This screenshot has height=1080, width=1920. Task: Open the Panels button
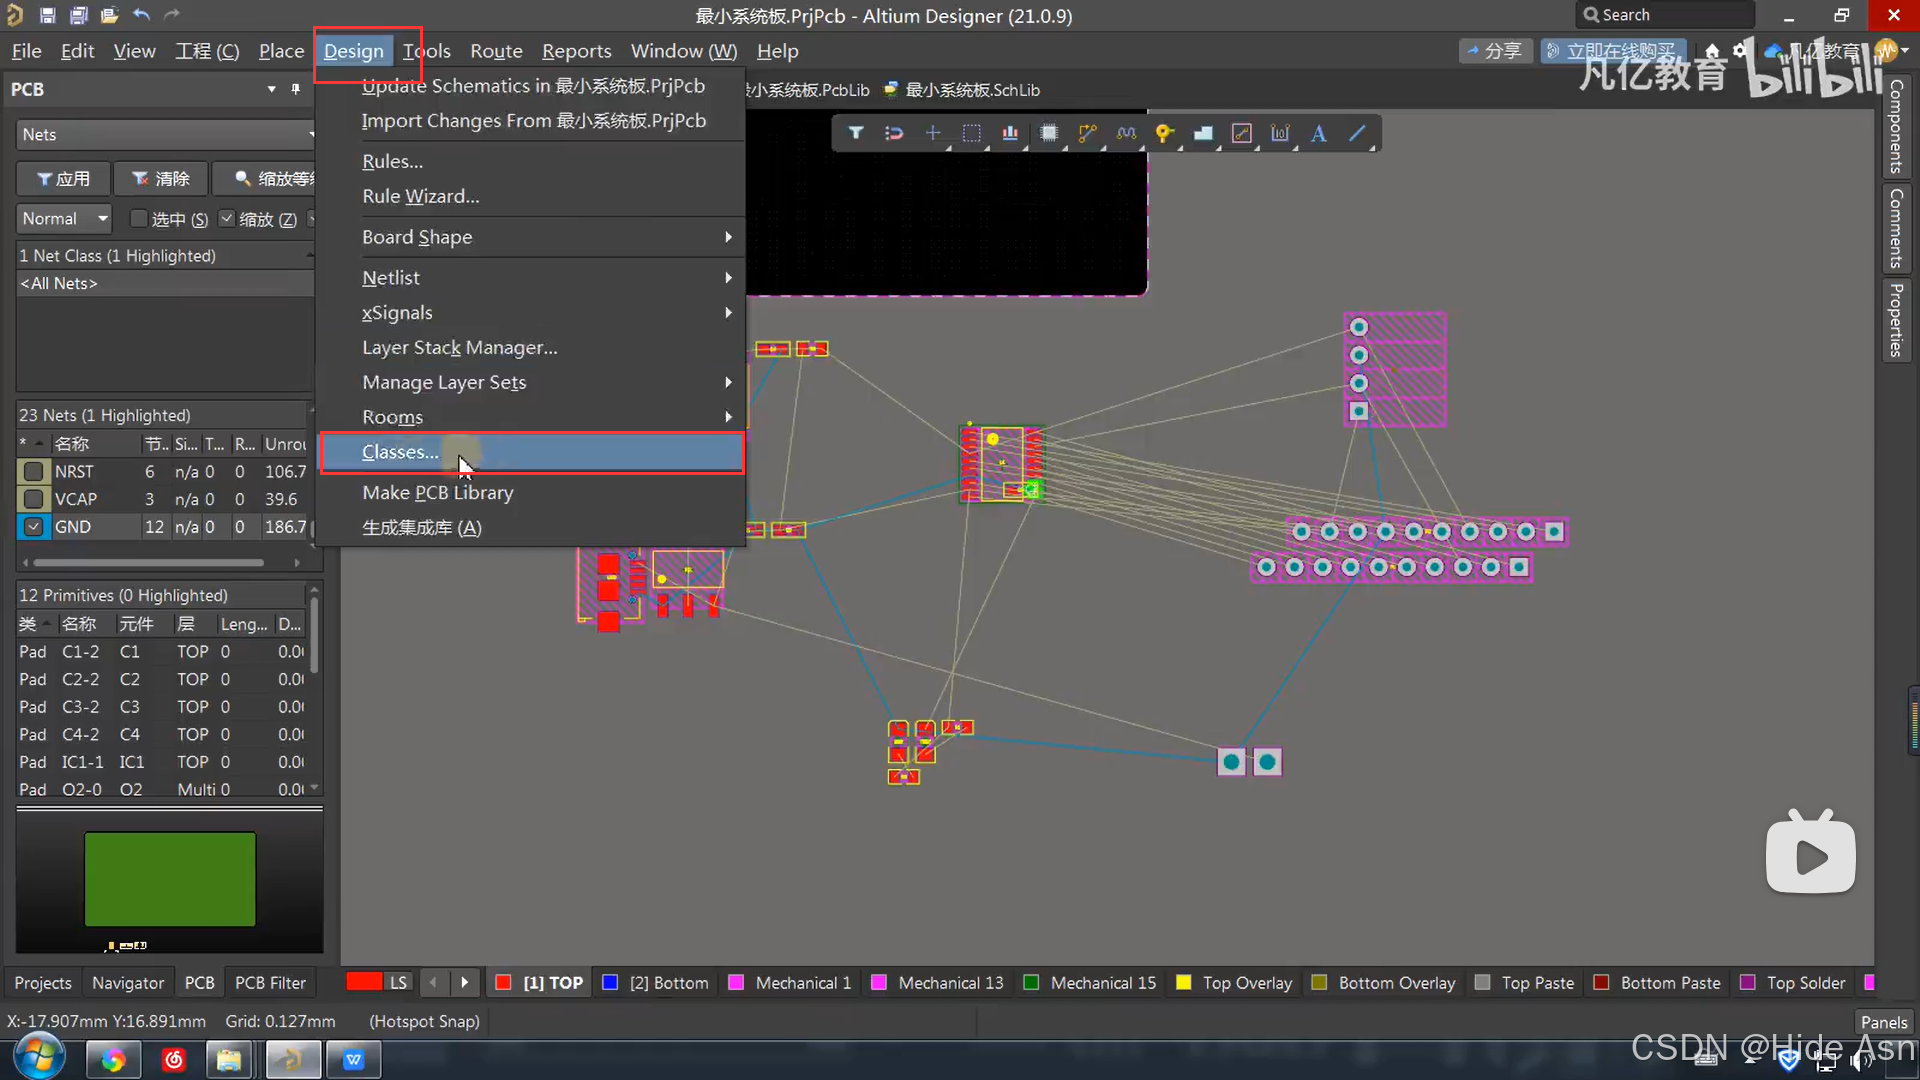(x=1884, y=1021)
